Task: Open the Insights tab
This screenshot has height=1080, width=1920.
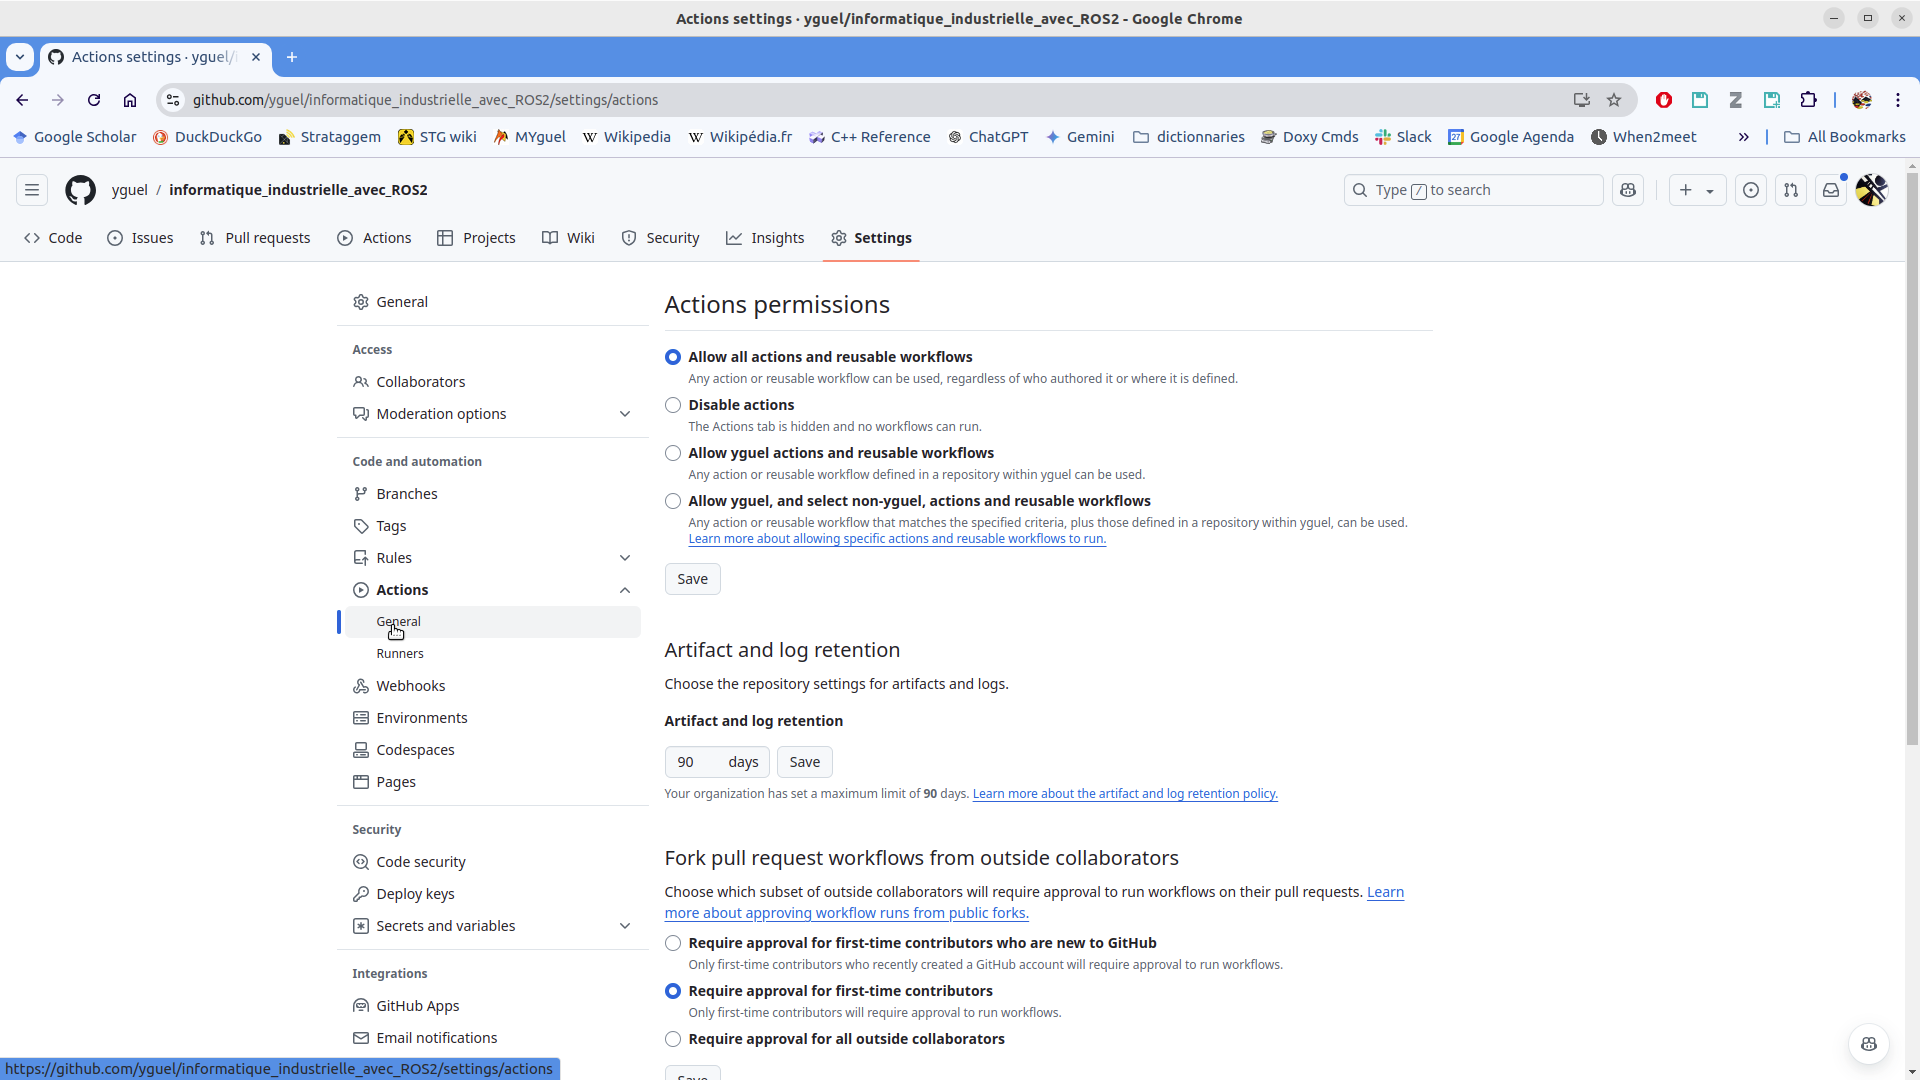Action: coord(765,237)
